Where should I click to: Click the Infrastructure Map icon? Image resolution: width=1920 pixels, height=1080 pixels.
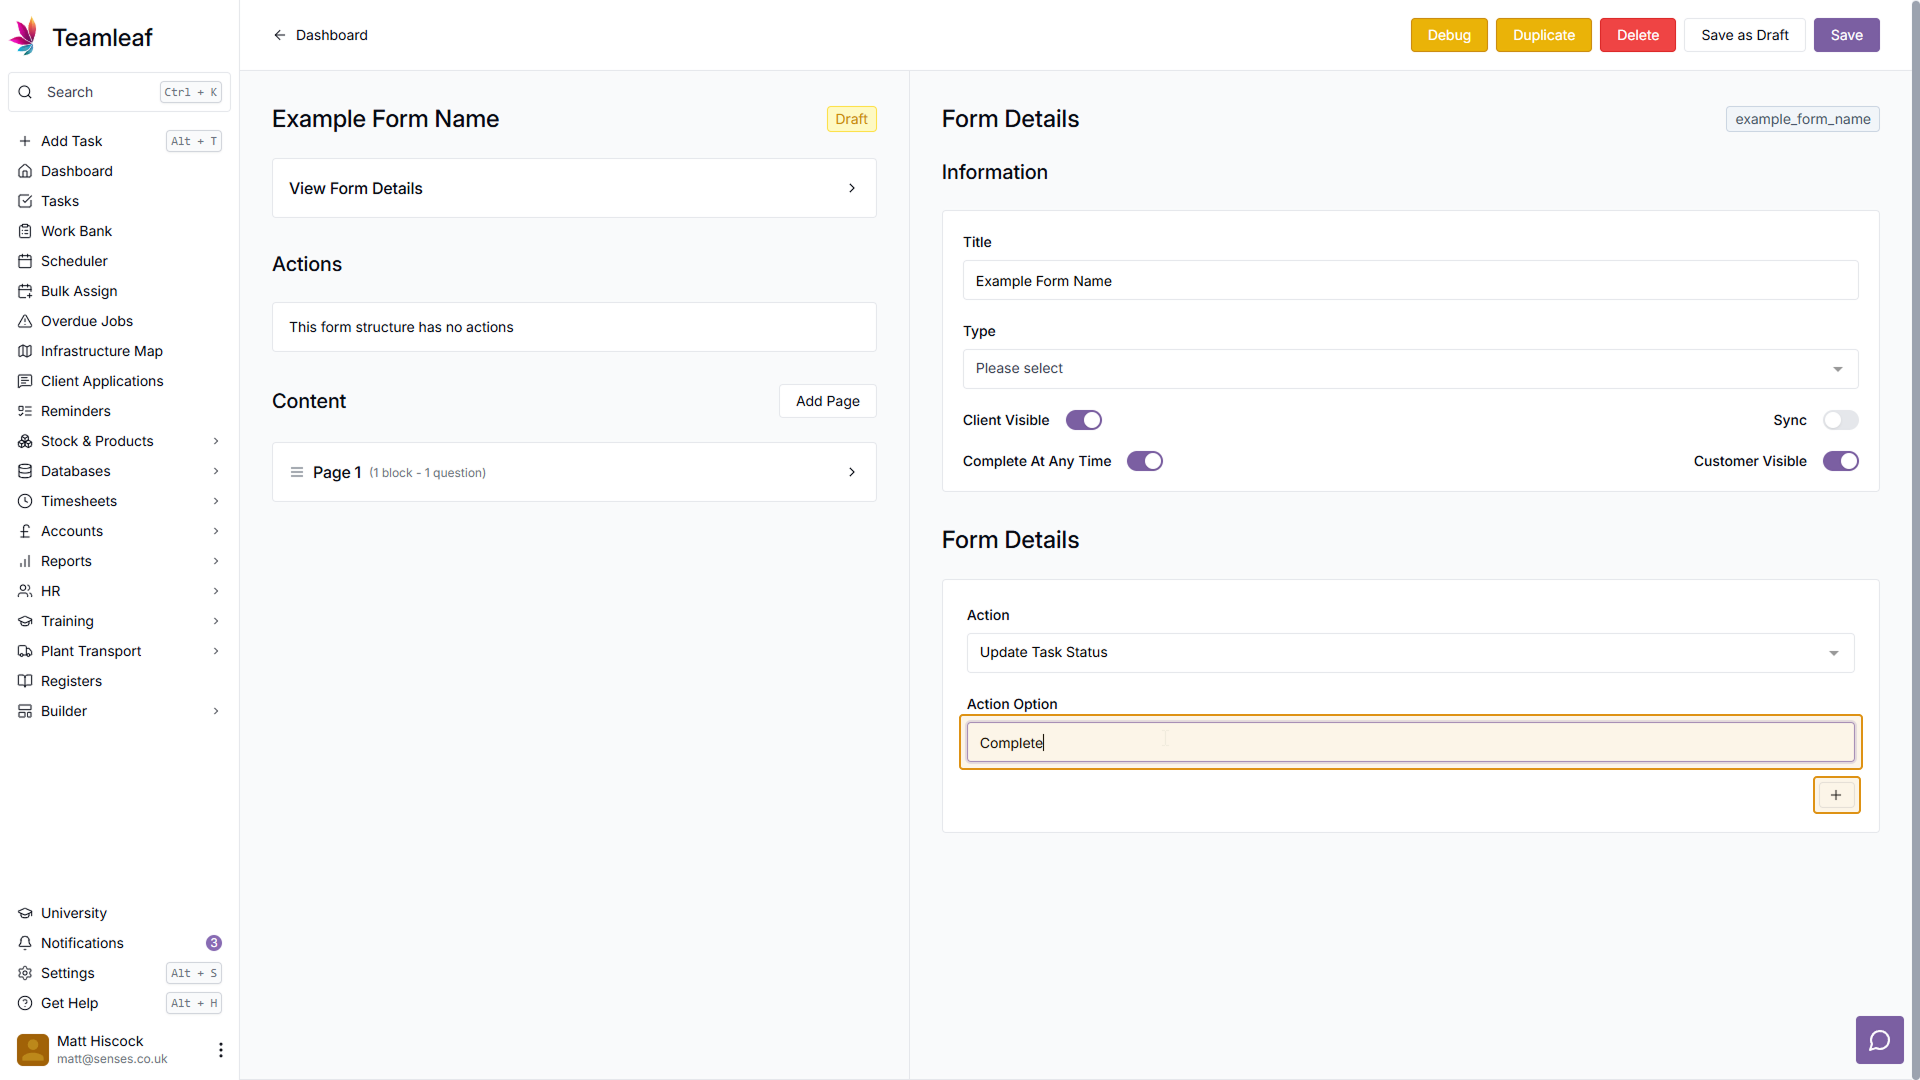point(25,351)
